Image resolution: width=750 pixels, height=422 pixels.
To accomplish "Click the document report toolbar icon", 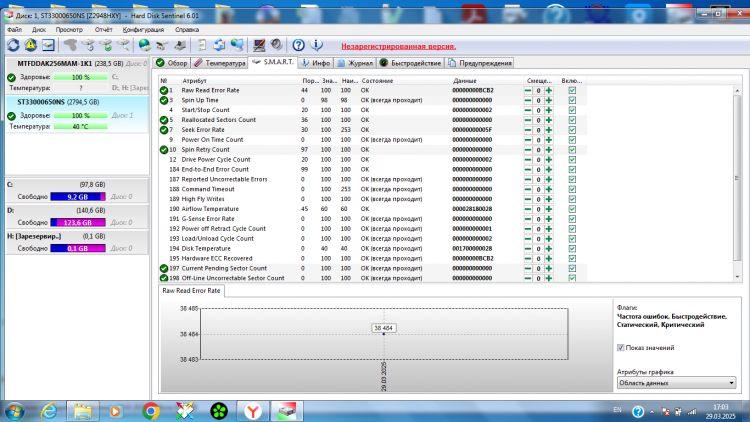I will [x=201, y=45].
